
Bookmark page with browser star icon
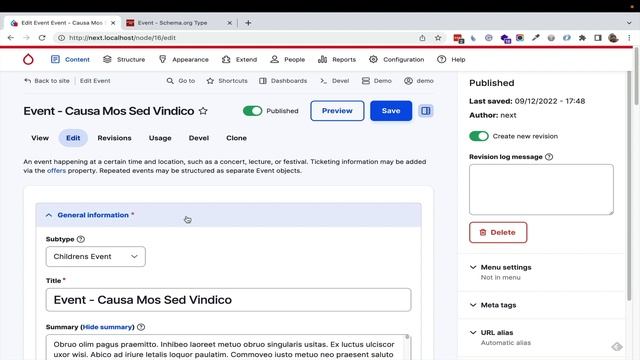point(438,38)
